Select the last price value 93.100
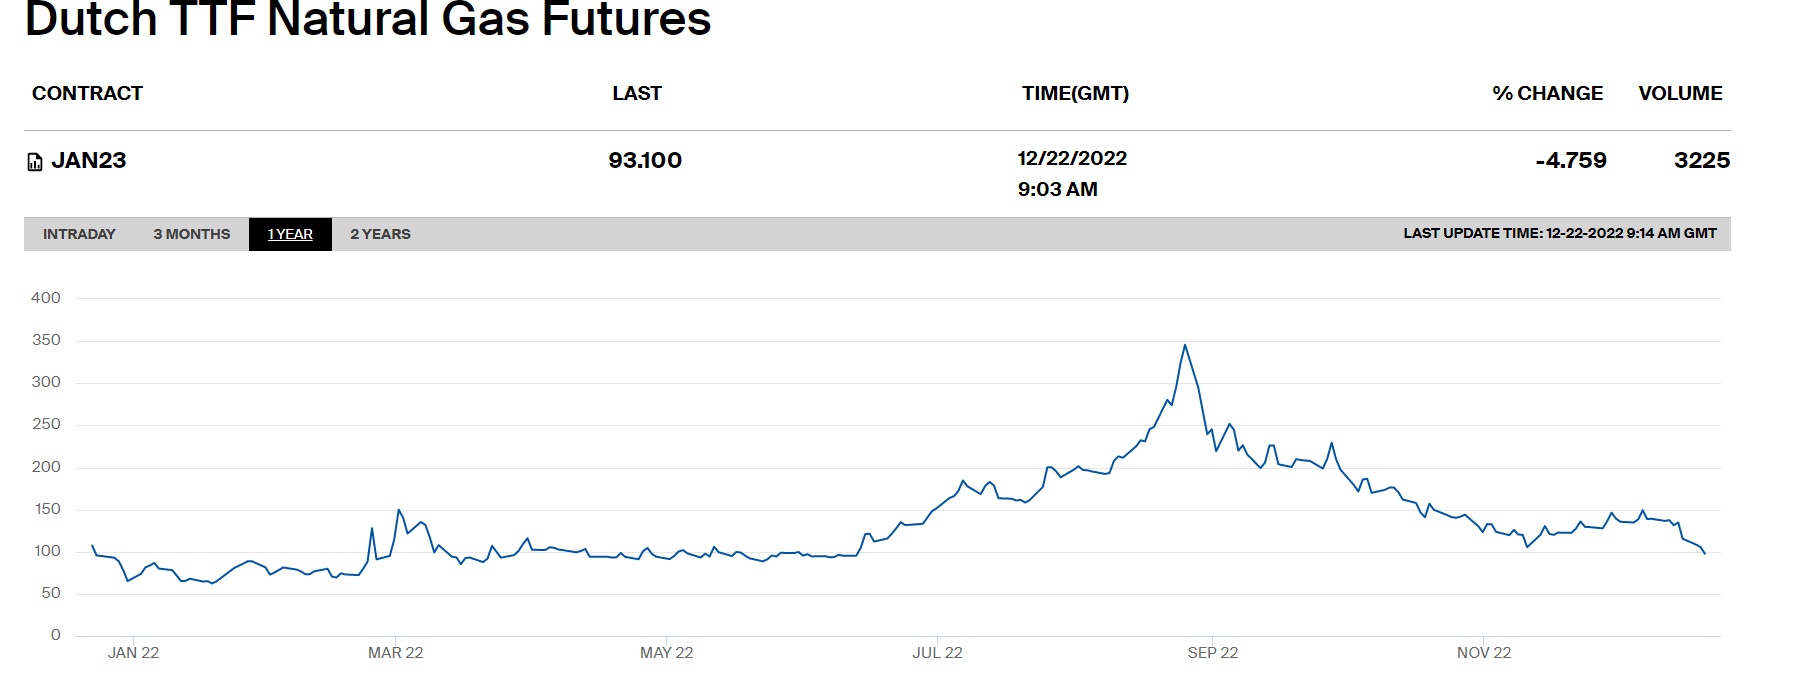Screen dimensions: 1796x688 (645, 160)
